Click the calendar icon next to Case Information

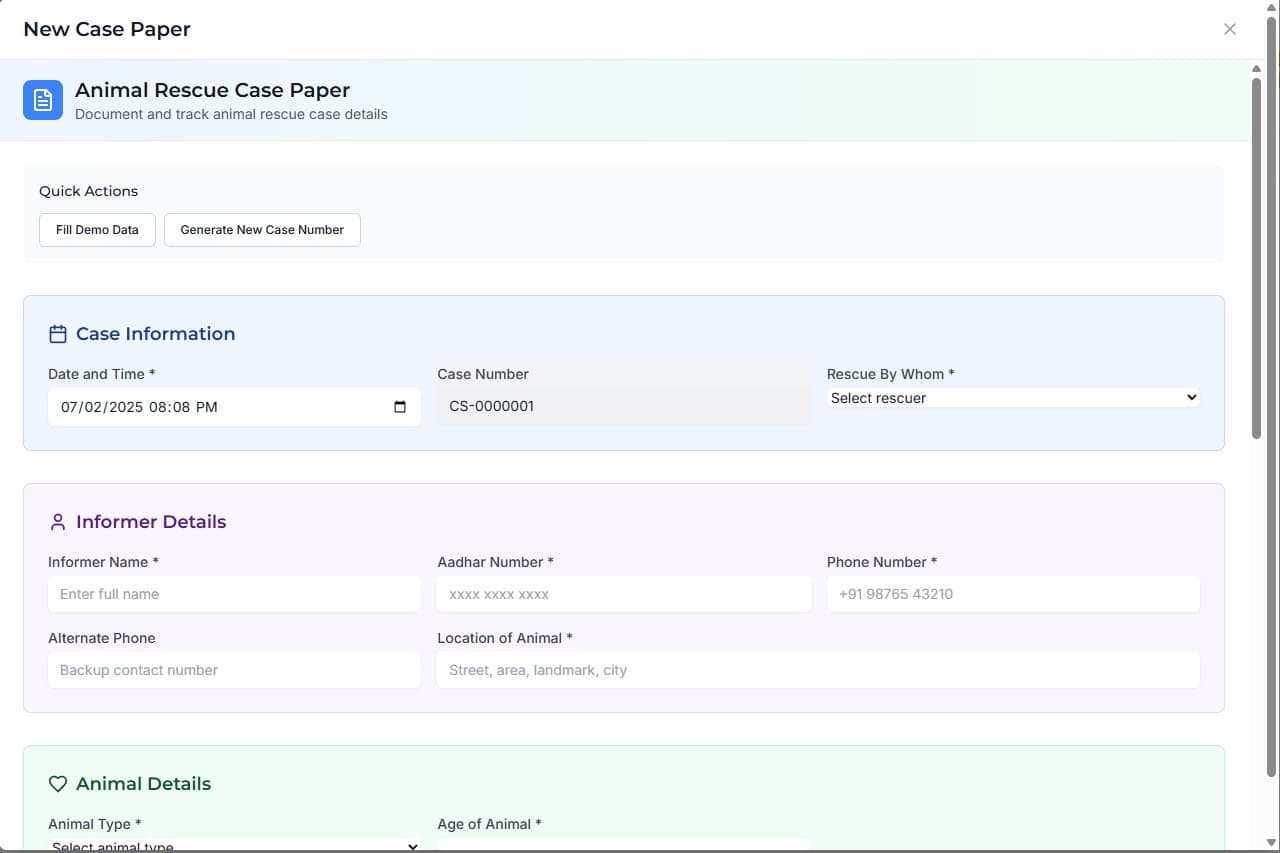click(x=58, y=334)
